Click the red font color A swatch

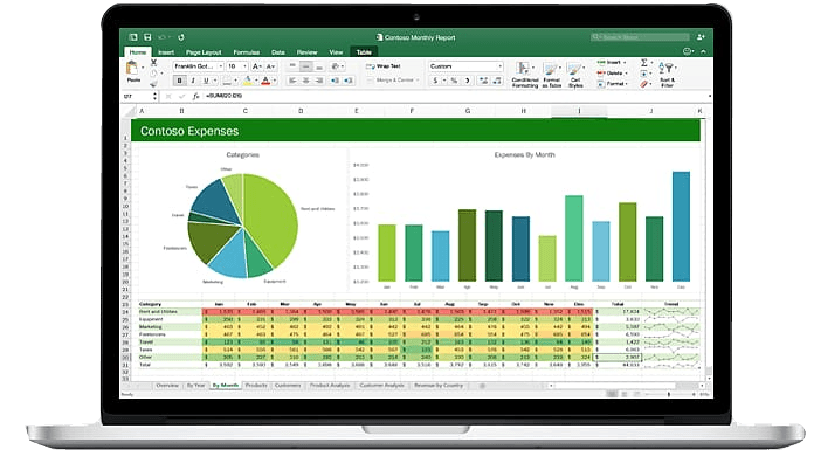(265, 81)
